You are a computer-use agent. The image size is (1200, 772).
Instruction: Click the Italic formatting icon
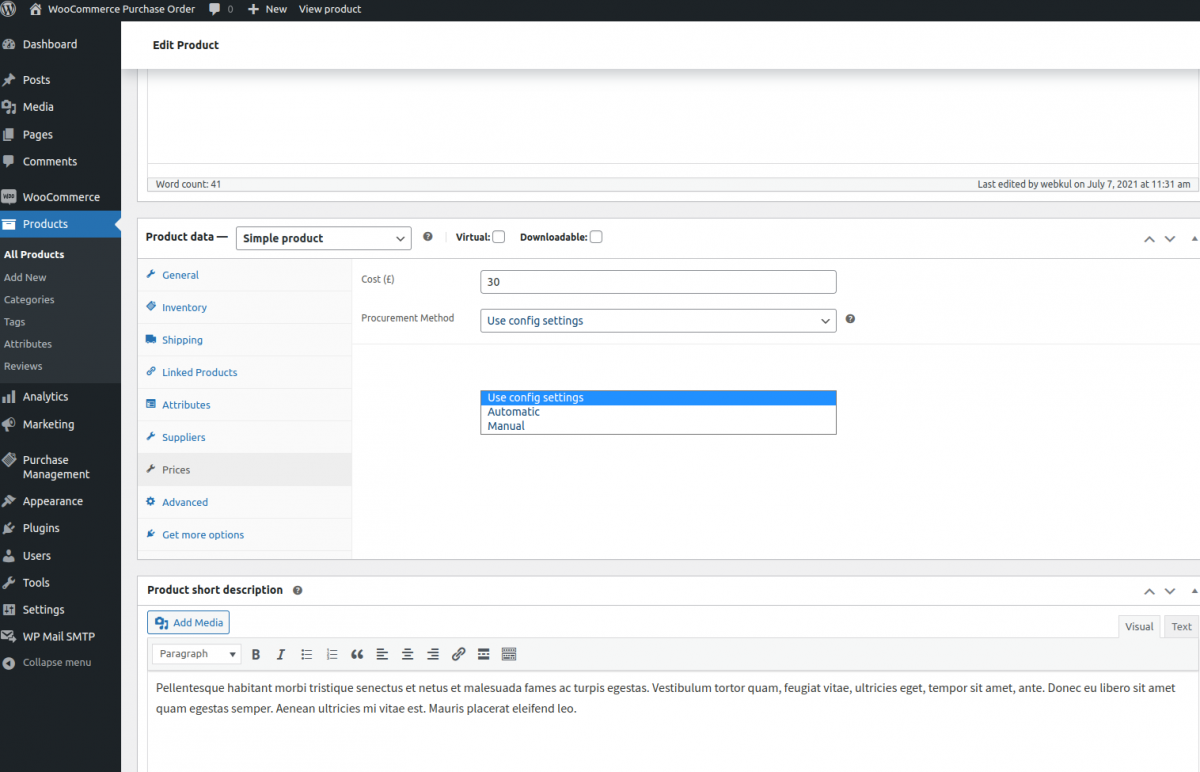(281, 654)
